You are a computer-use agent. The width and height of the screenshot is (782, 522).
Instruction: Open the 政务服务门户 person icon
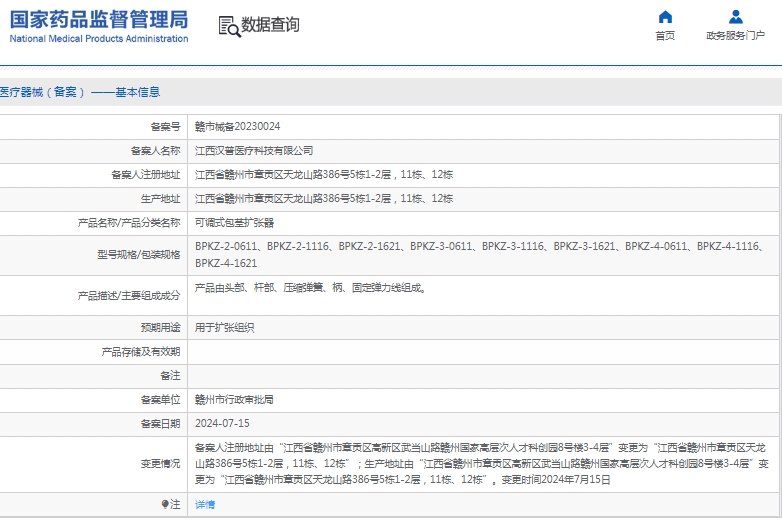tap(736, 17)
